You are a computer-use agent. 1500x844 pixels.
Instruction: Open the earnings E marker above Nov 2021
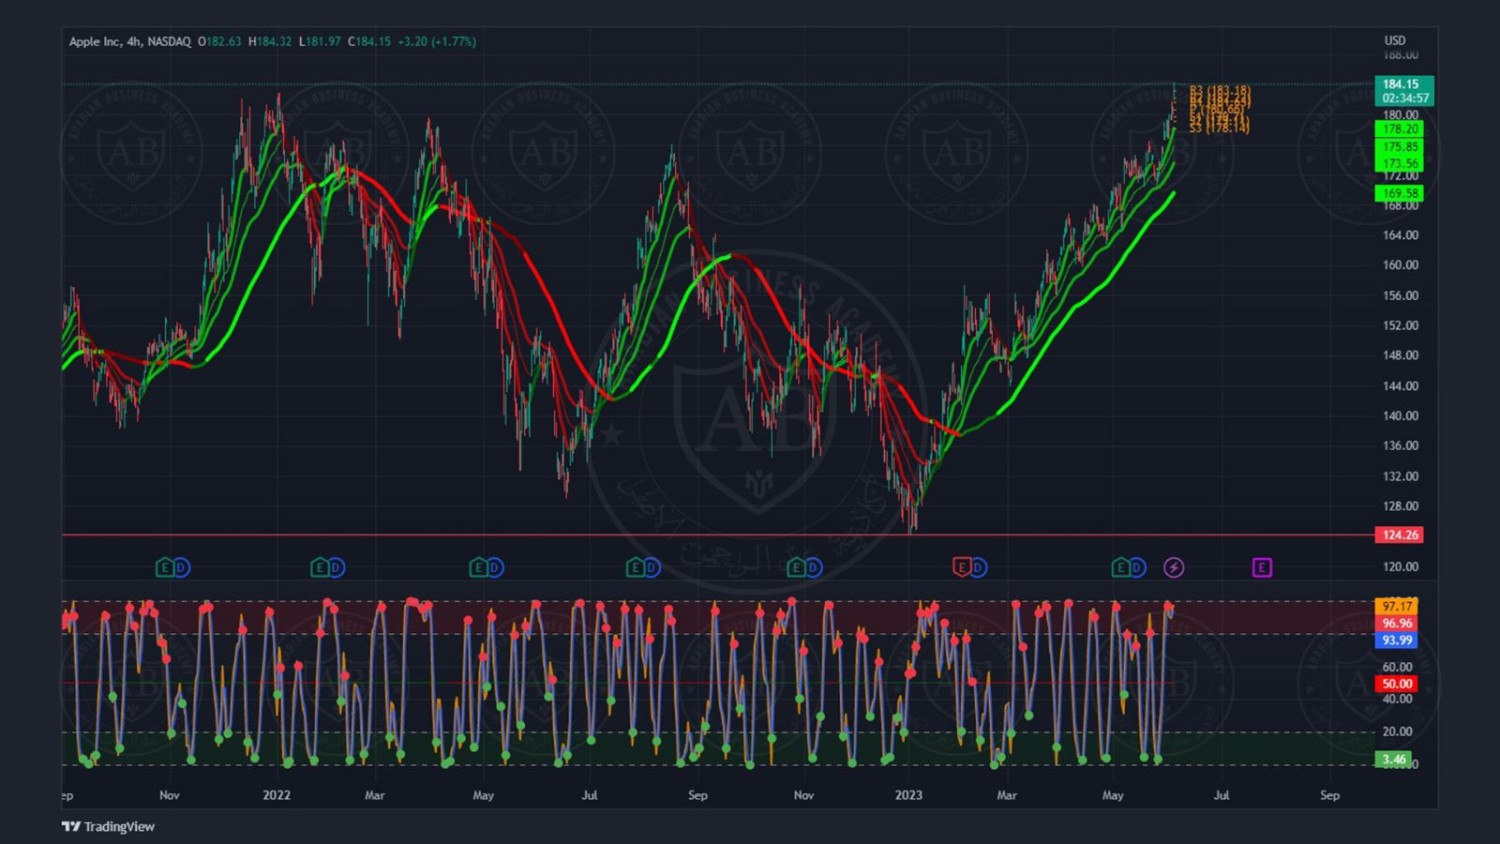[x=165, y=568]
